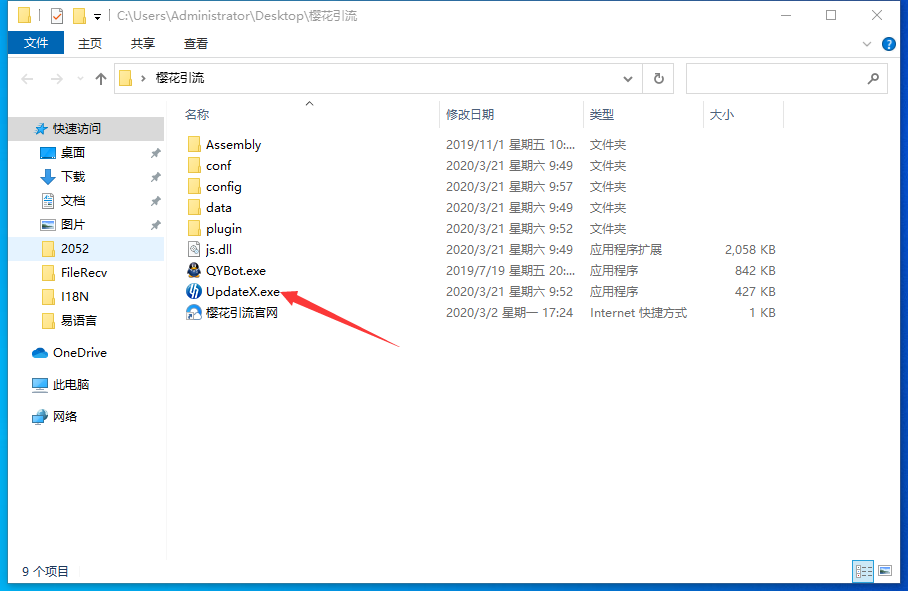This screenshot has height=591, width=908.
Task: Open quick access toolbar customize dropdown
Action: 97,17
